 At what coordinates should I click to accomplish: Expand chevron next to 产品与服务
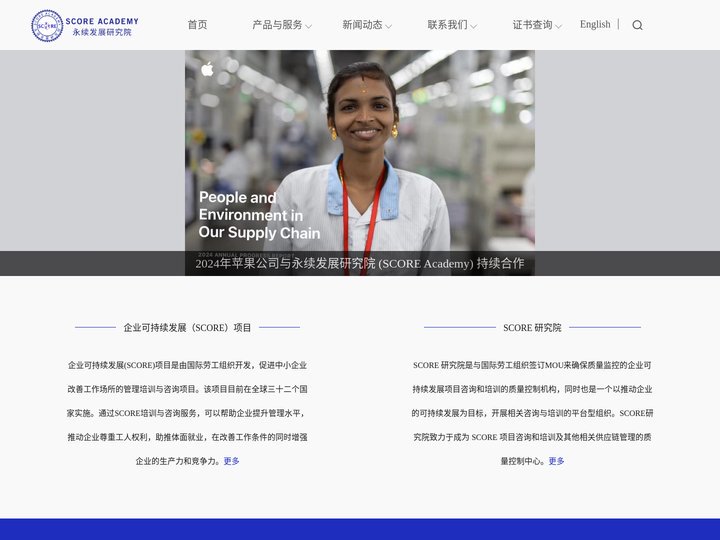pyautogui.click(x=309, y=27)
